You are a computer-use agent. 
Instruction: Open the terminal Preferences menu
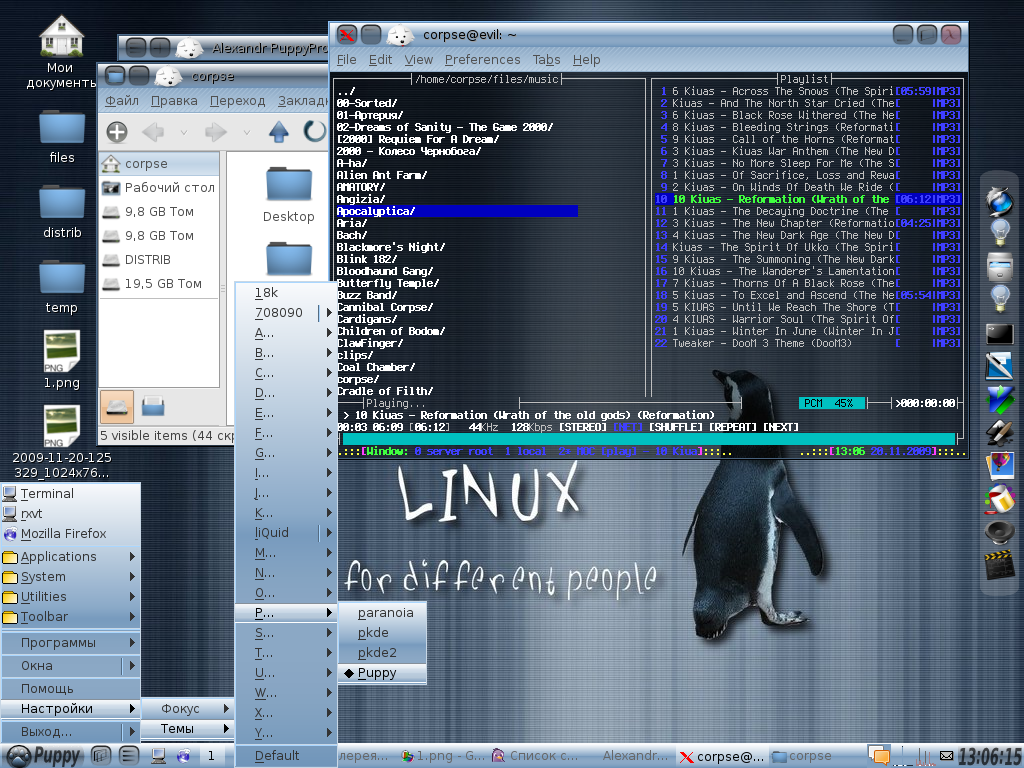482,59
